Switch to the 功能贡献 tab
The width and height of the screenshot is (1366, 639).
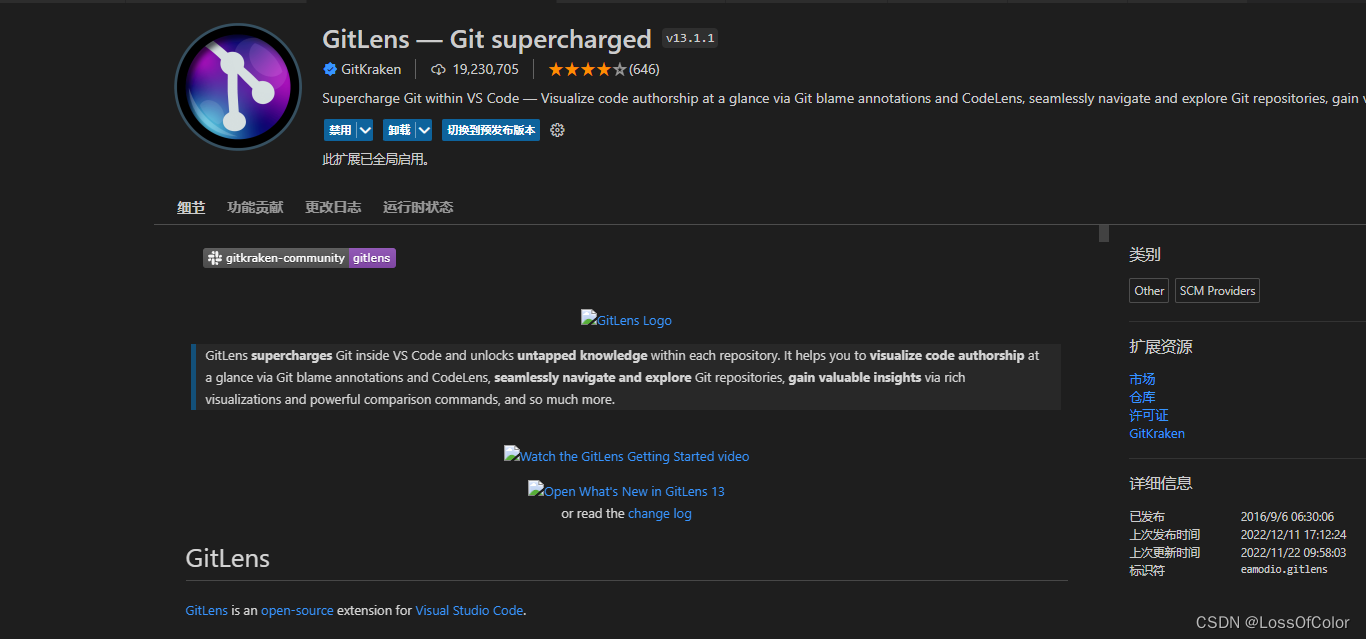click(x=255, y=207)
